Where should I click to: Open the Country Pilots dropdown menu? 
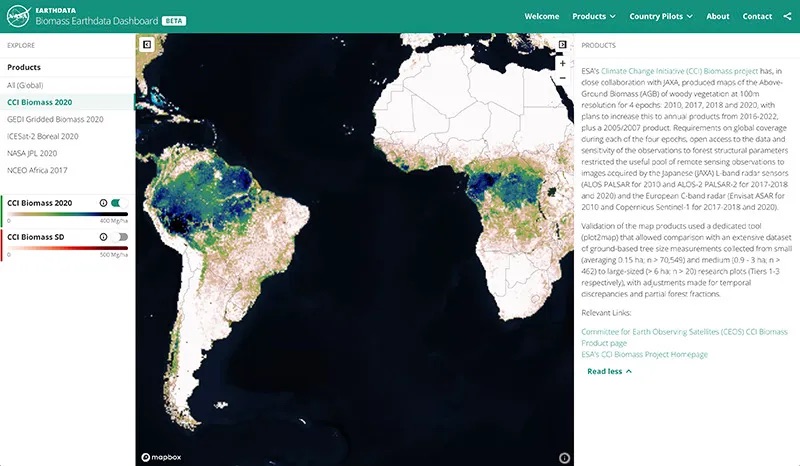pos(662,16)
